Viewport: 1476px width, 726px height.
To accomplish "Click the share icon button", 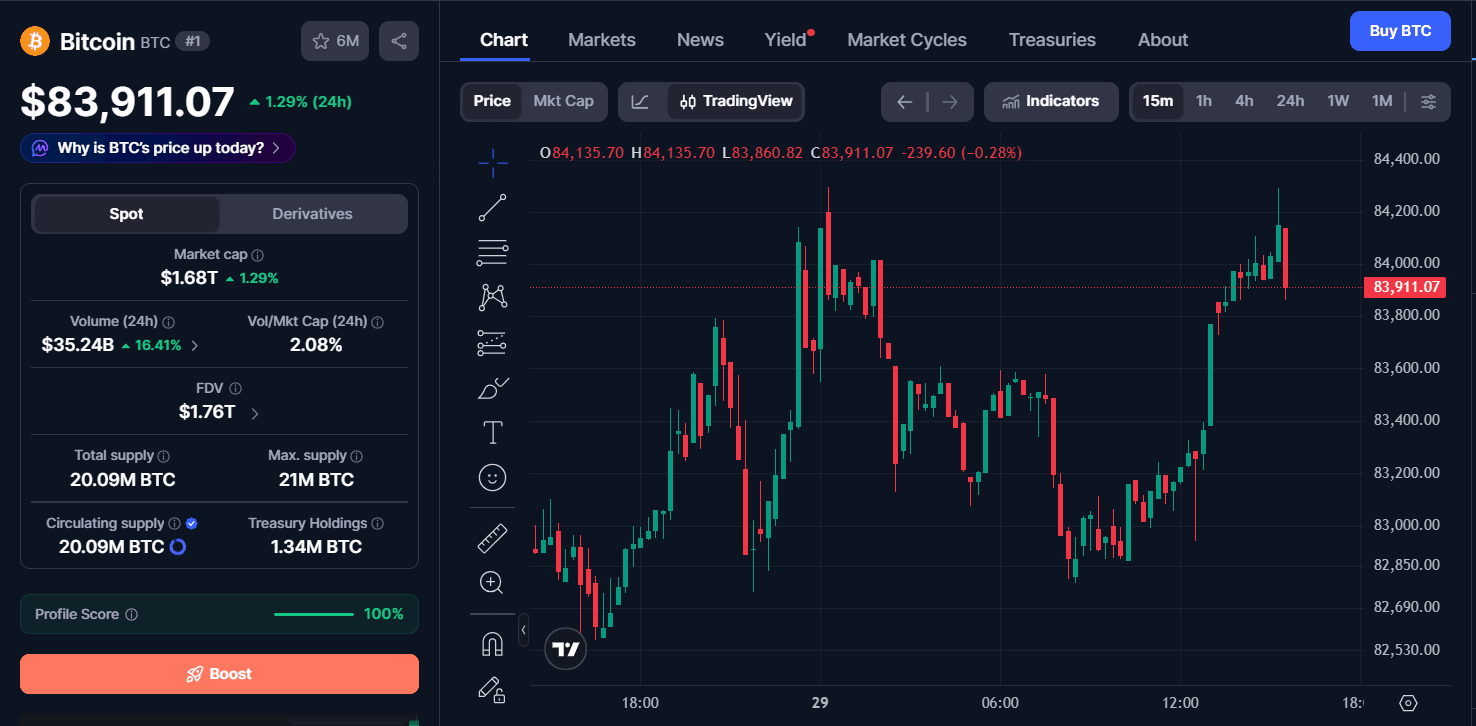I will [399, 41].
